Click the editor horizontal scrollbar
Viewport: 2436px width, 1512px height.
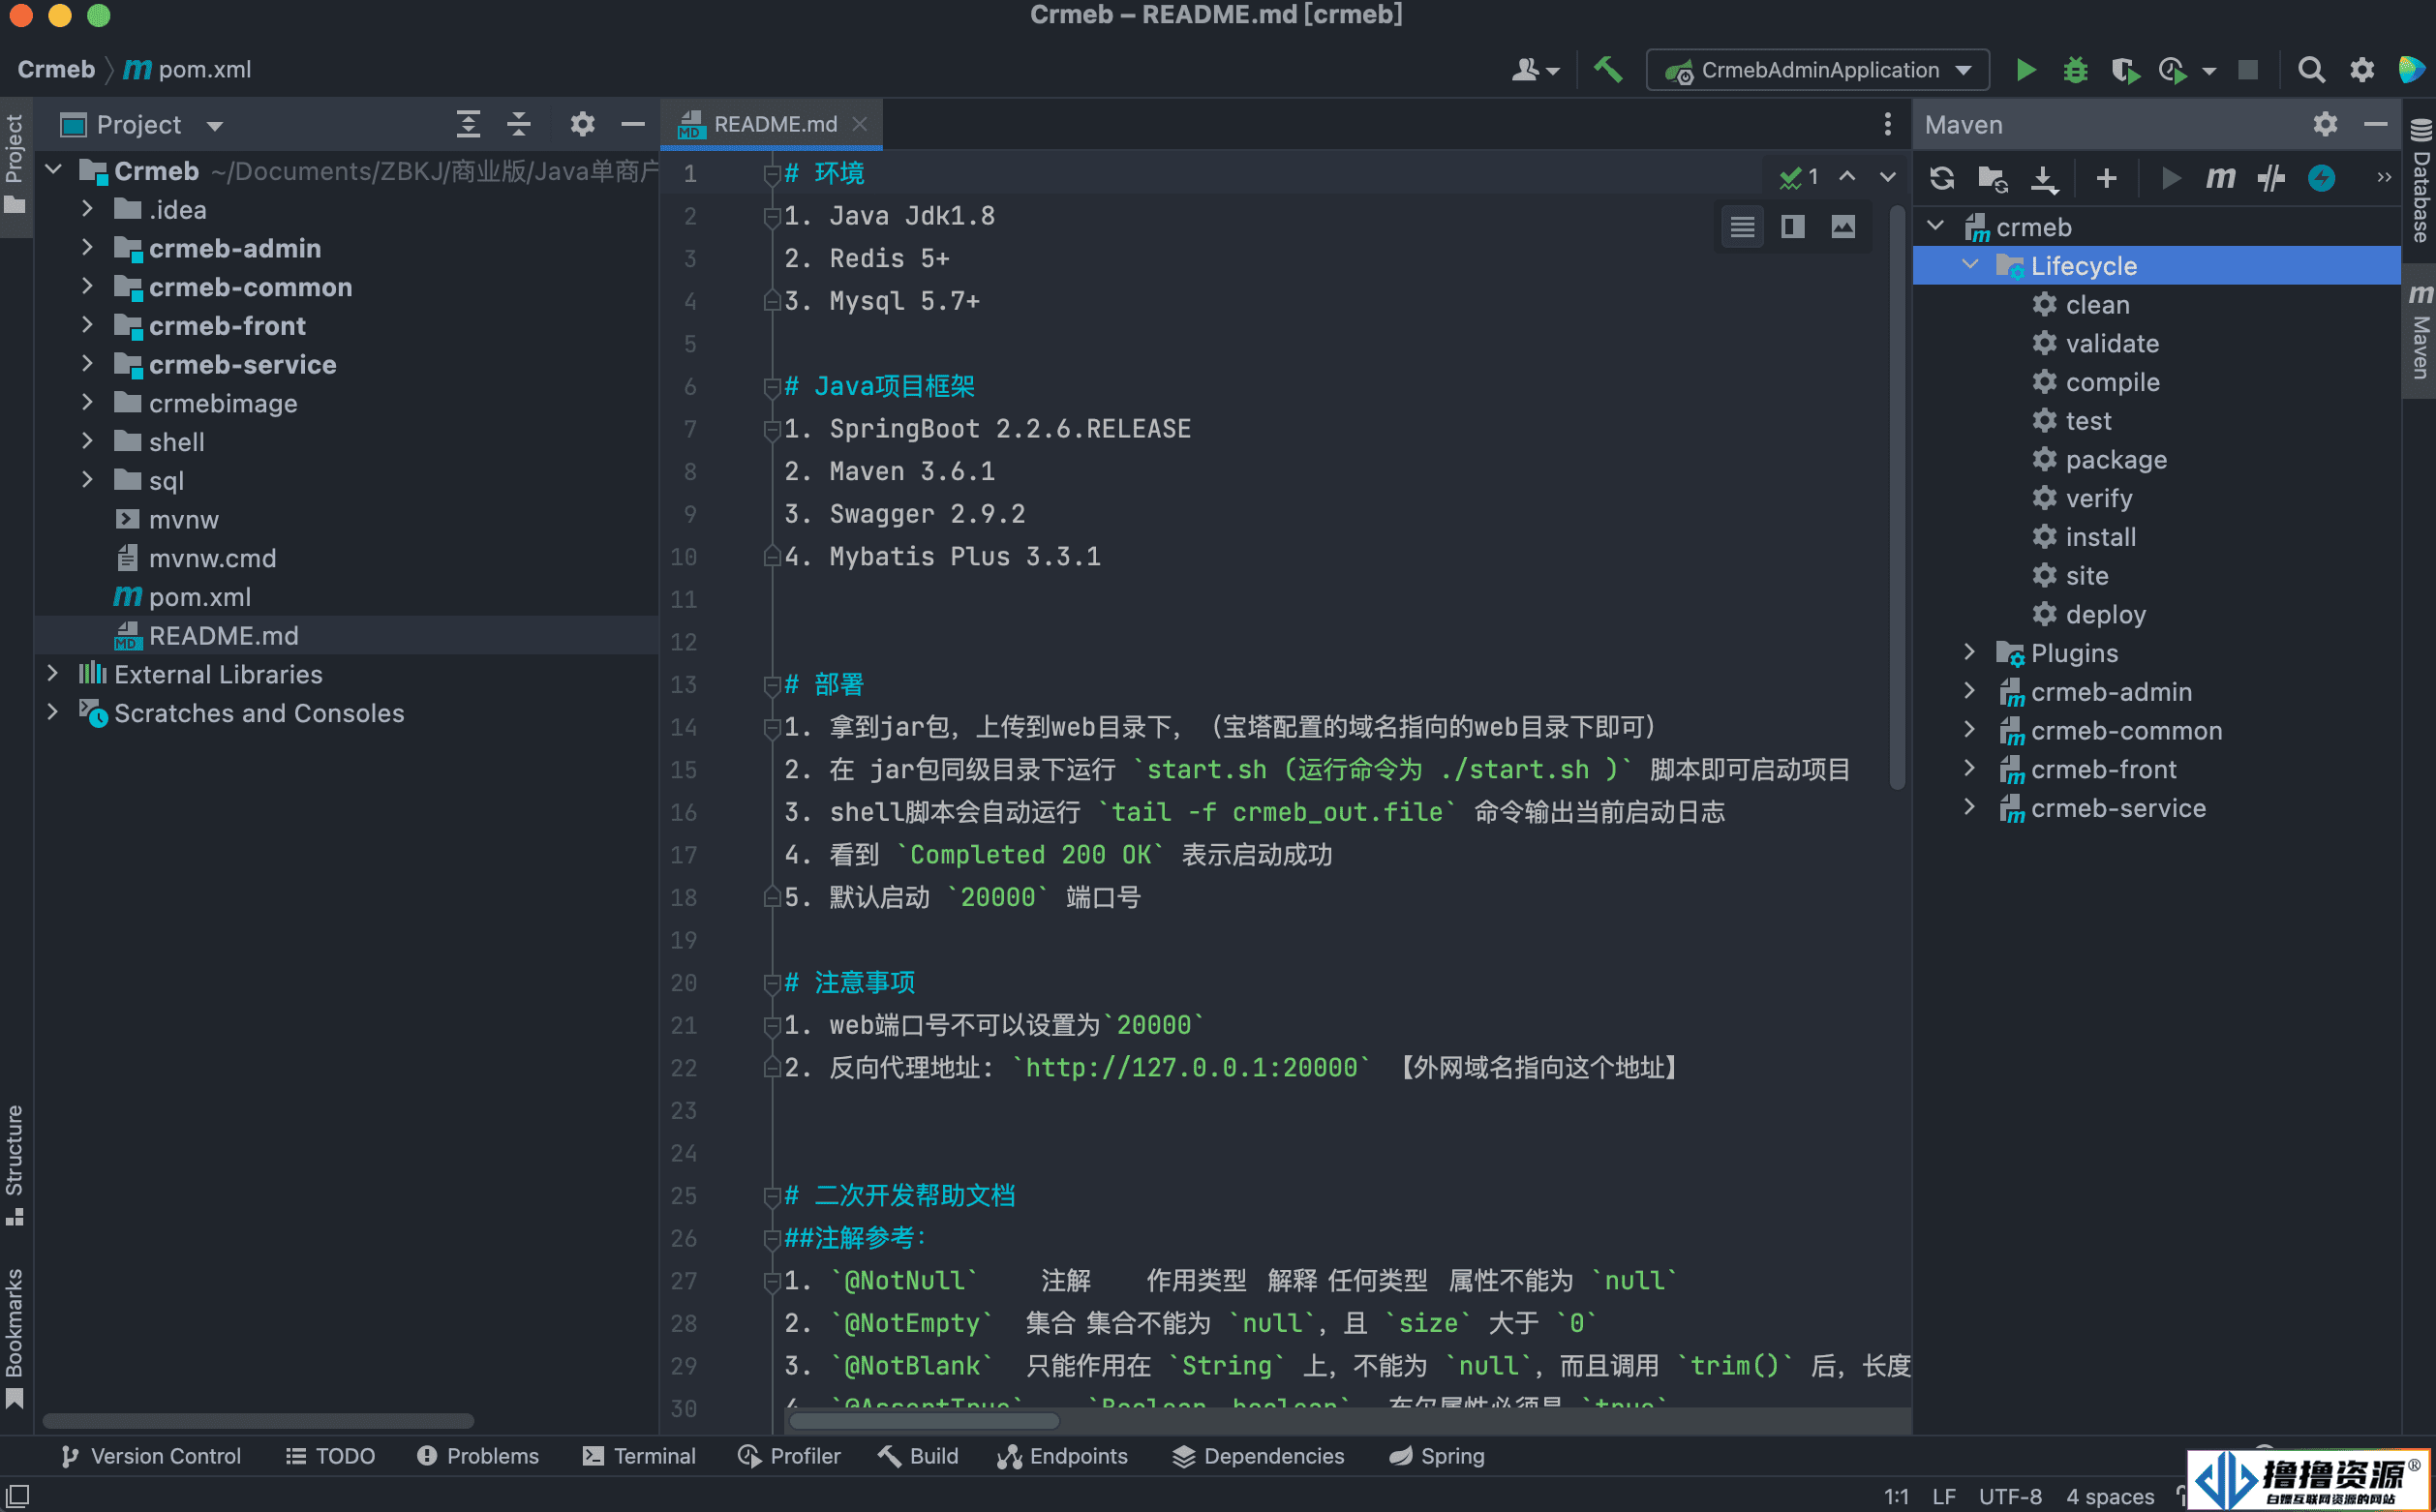[x=924, y=1421]
